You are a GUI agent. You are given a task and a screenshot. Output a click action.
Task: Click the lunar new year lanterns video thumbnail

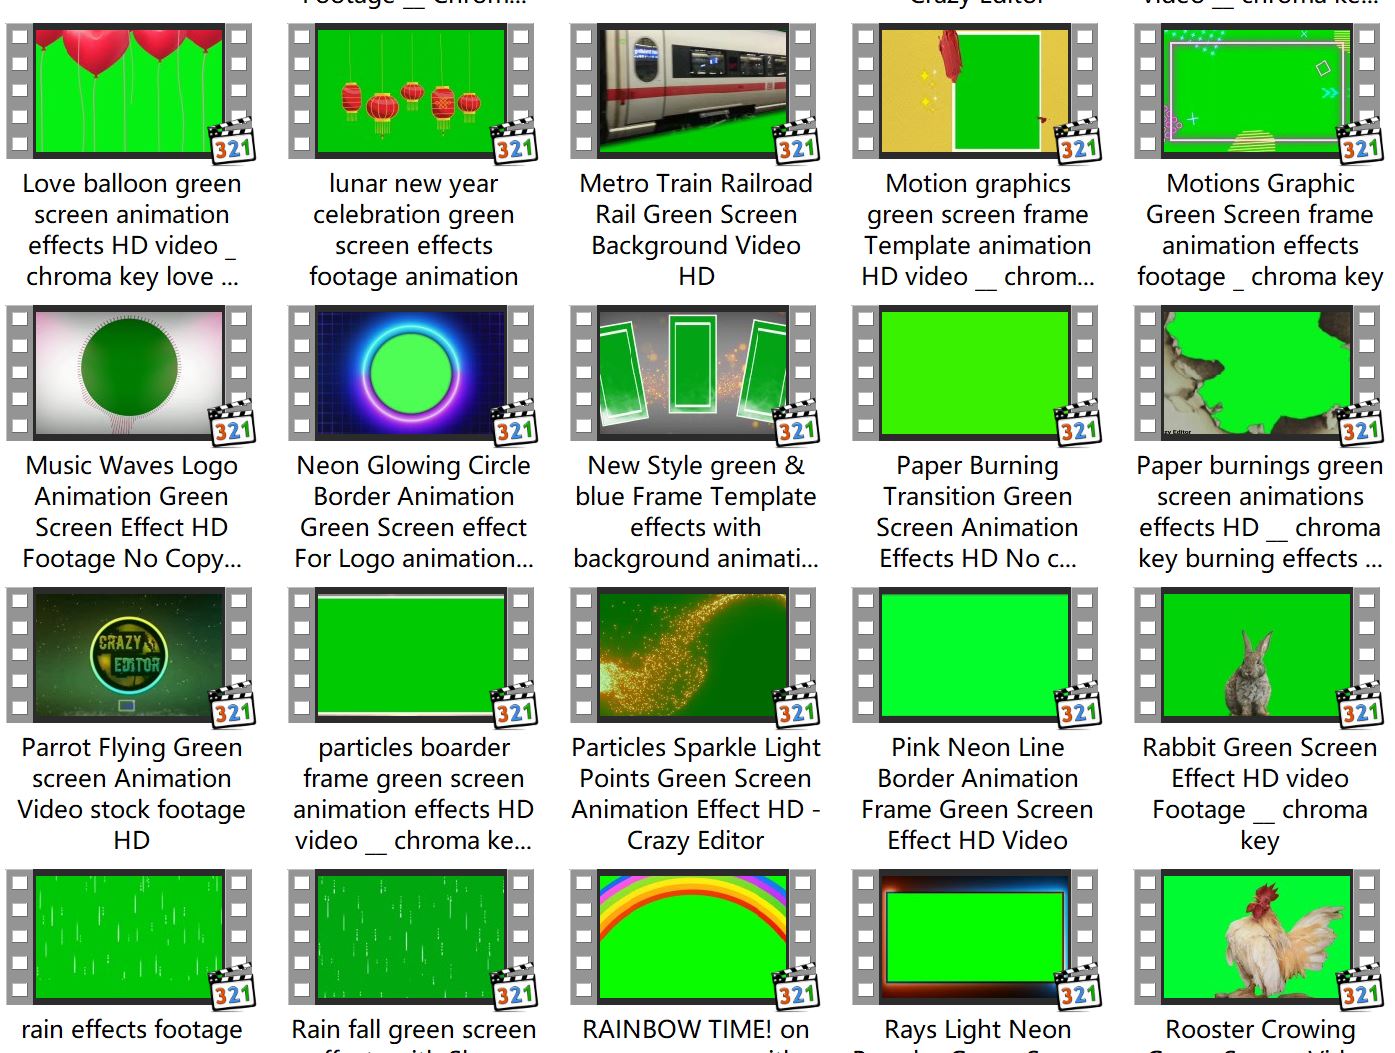click(x=411, y=91)
